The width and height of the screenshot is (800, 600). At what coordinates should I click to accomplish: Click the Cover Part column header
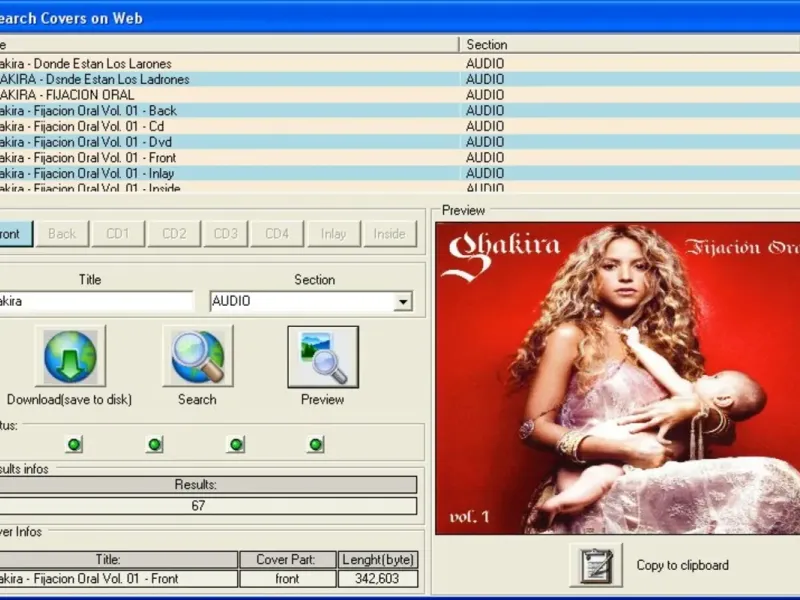pyautogui.click(x=286, y=560)
